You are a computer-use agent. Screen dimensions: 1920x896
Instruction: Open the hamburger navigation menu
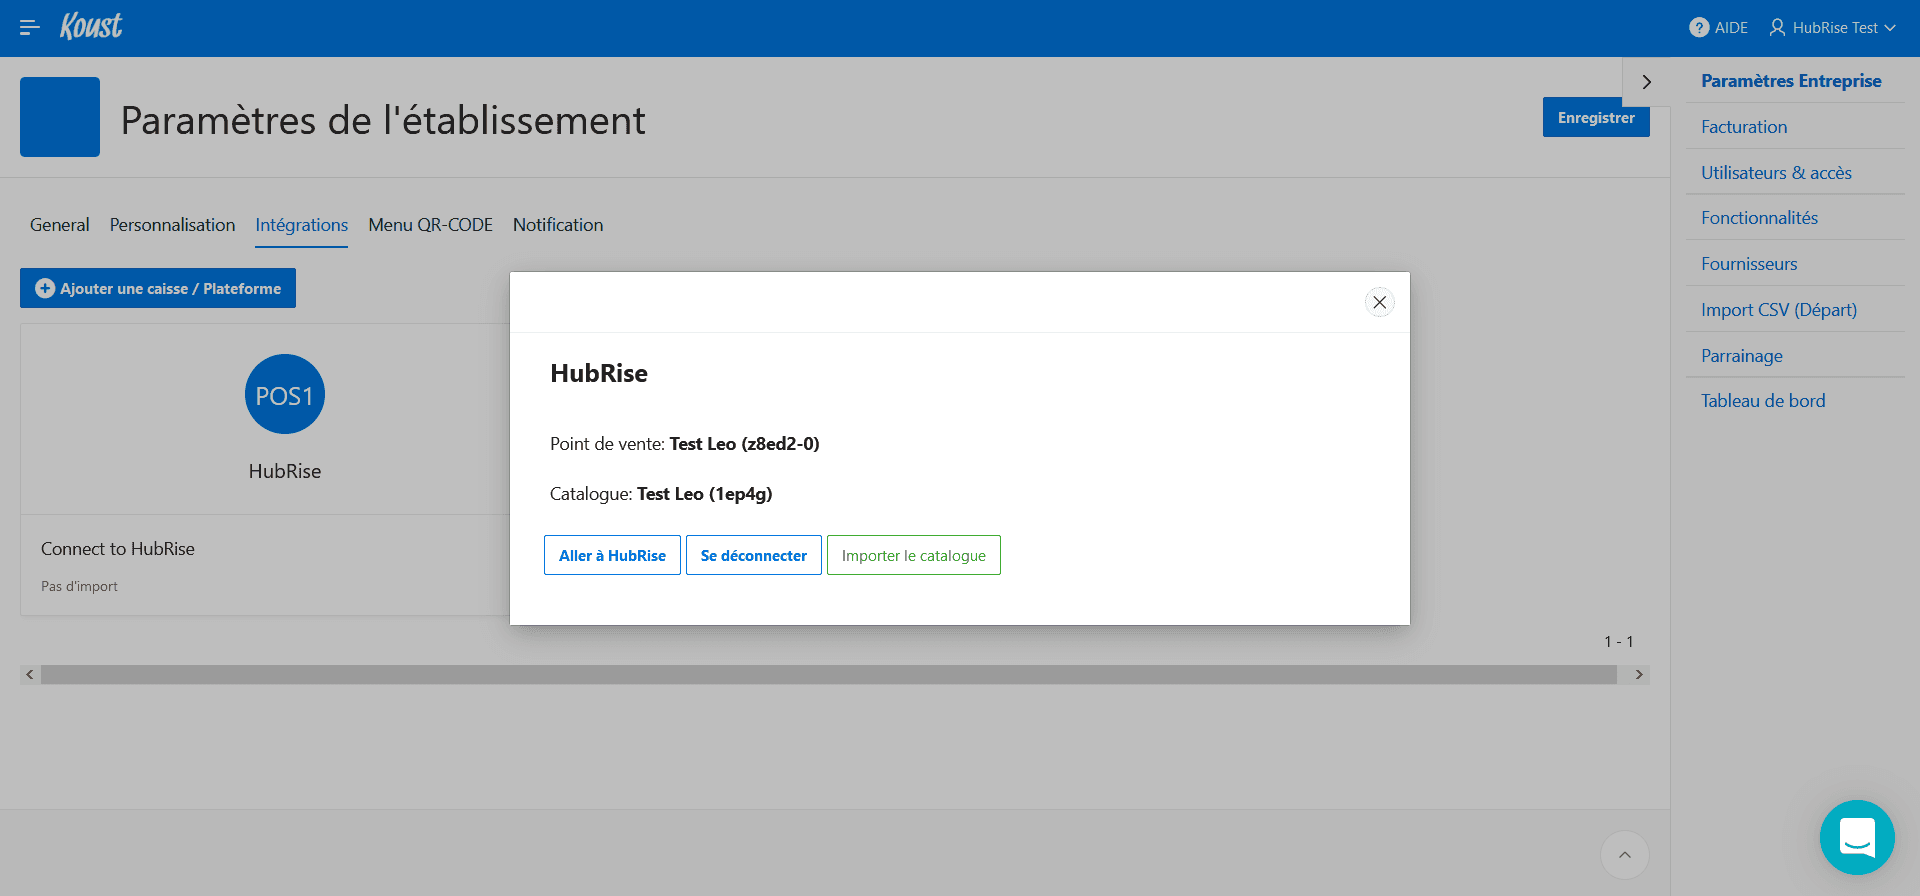[30, 28]
